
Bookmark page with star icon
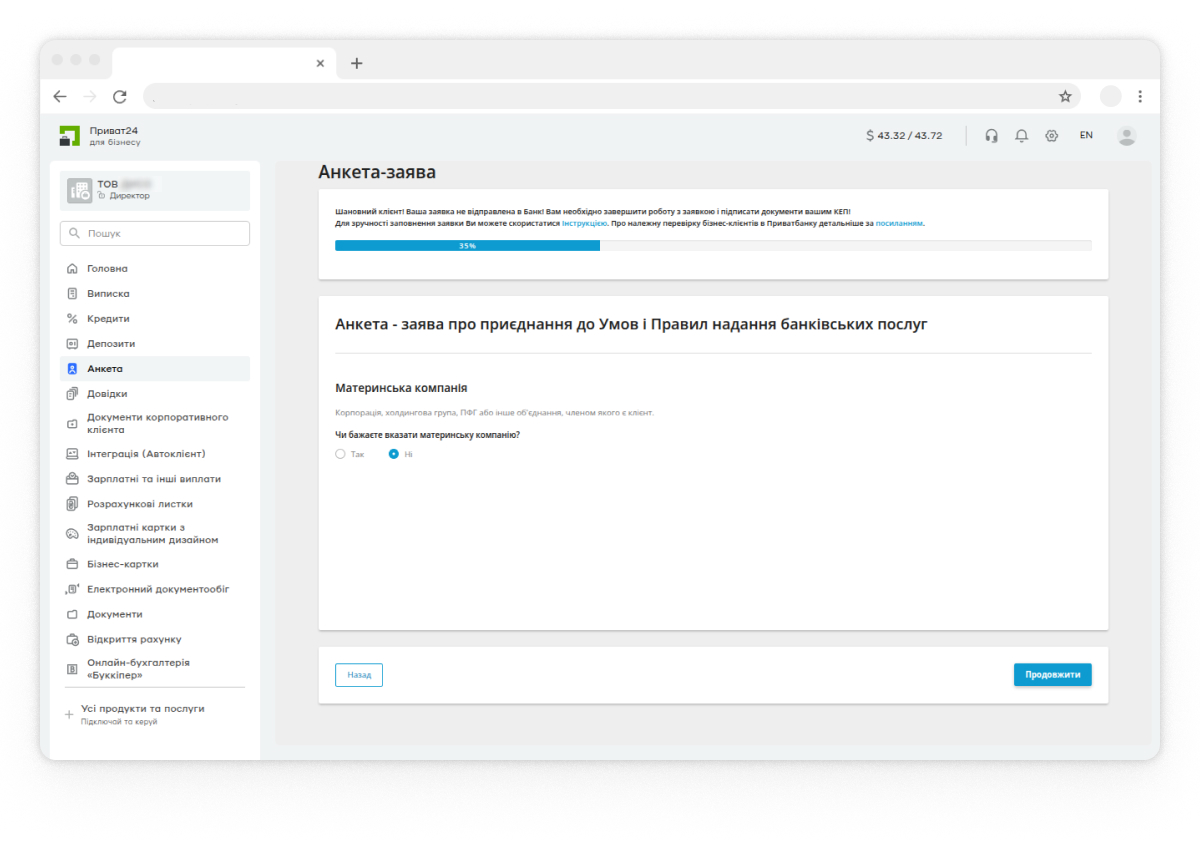(1065, 96)
